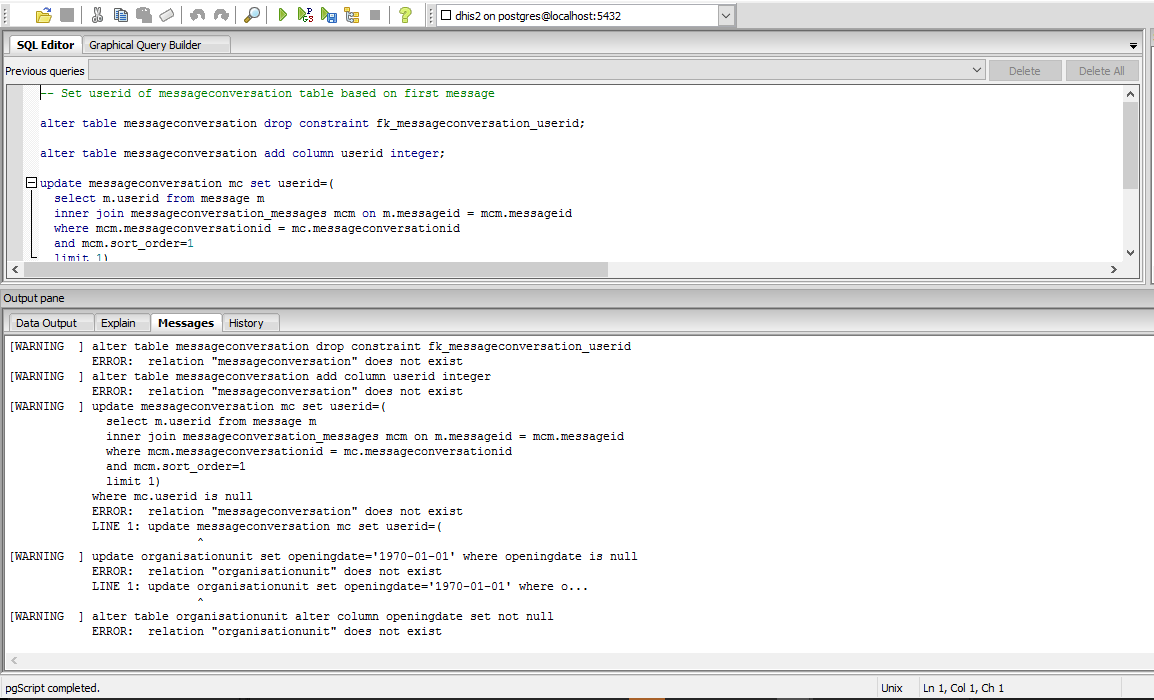The width and height of the screenshot is (1154, 700).
Task: Click the Execute pgScript icon
Action: coord(306,15)
